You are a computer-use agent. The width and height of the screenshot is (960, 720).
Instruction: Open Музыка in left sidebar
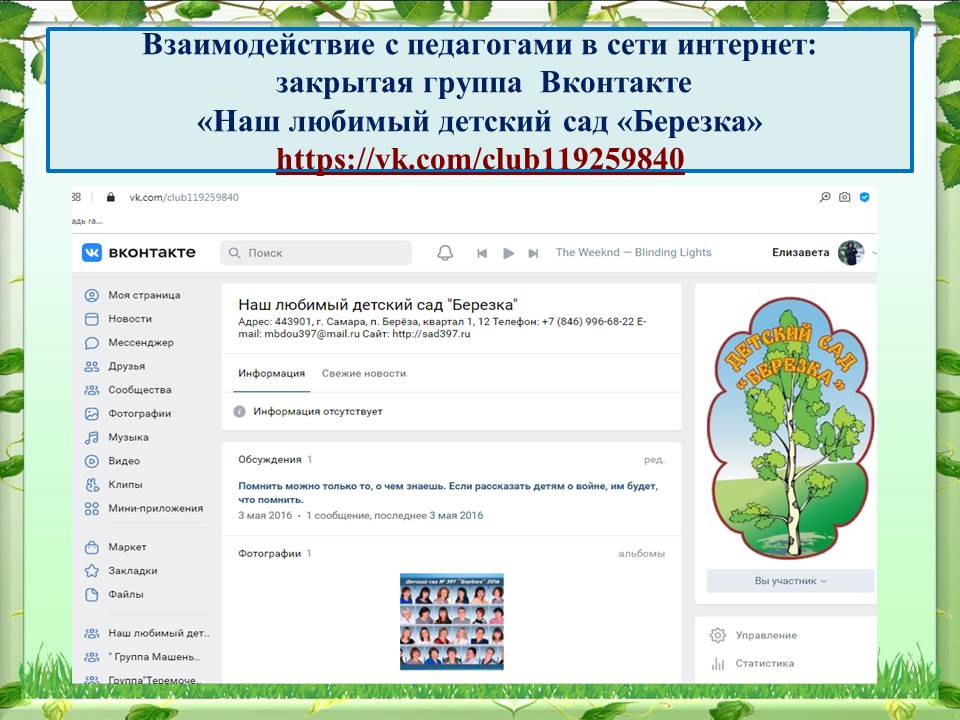[128, 437]
